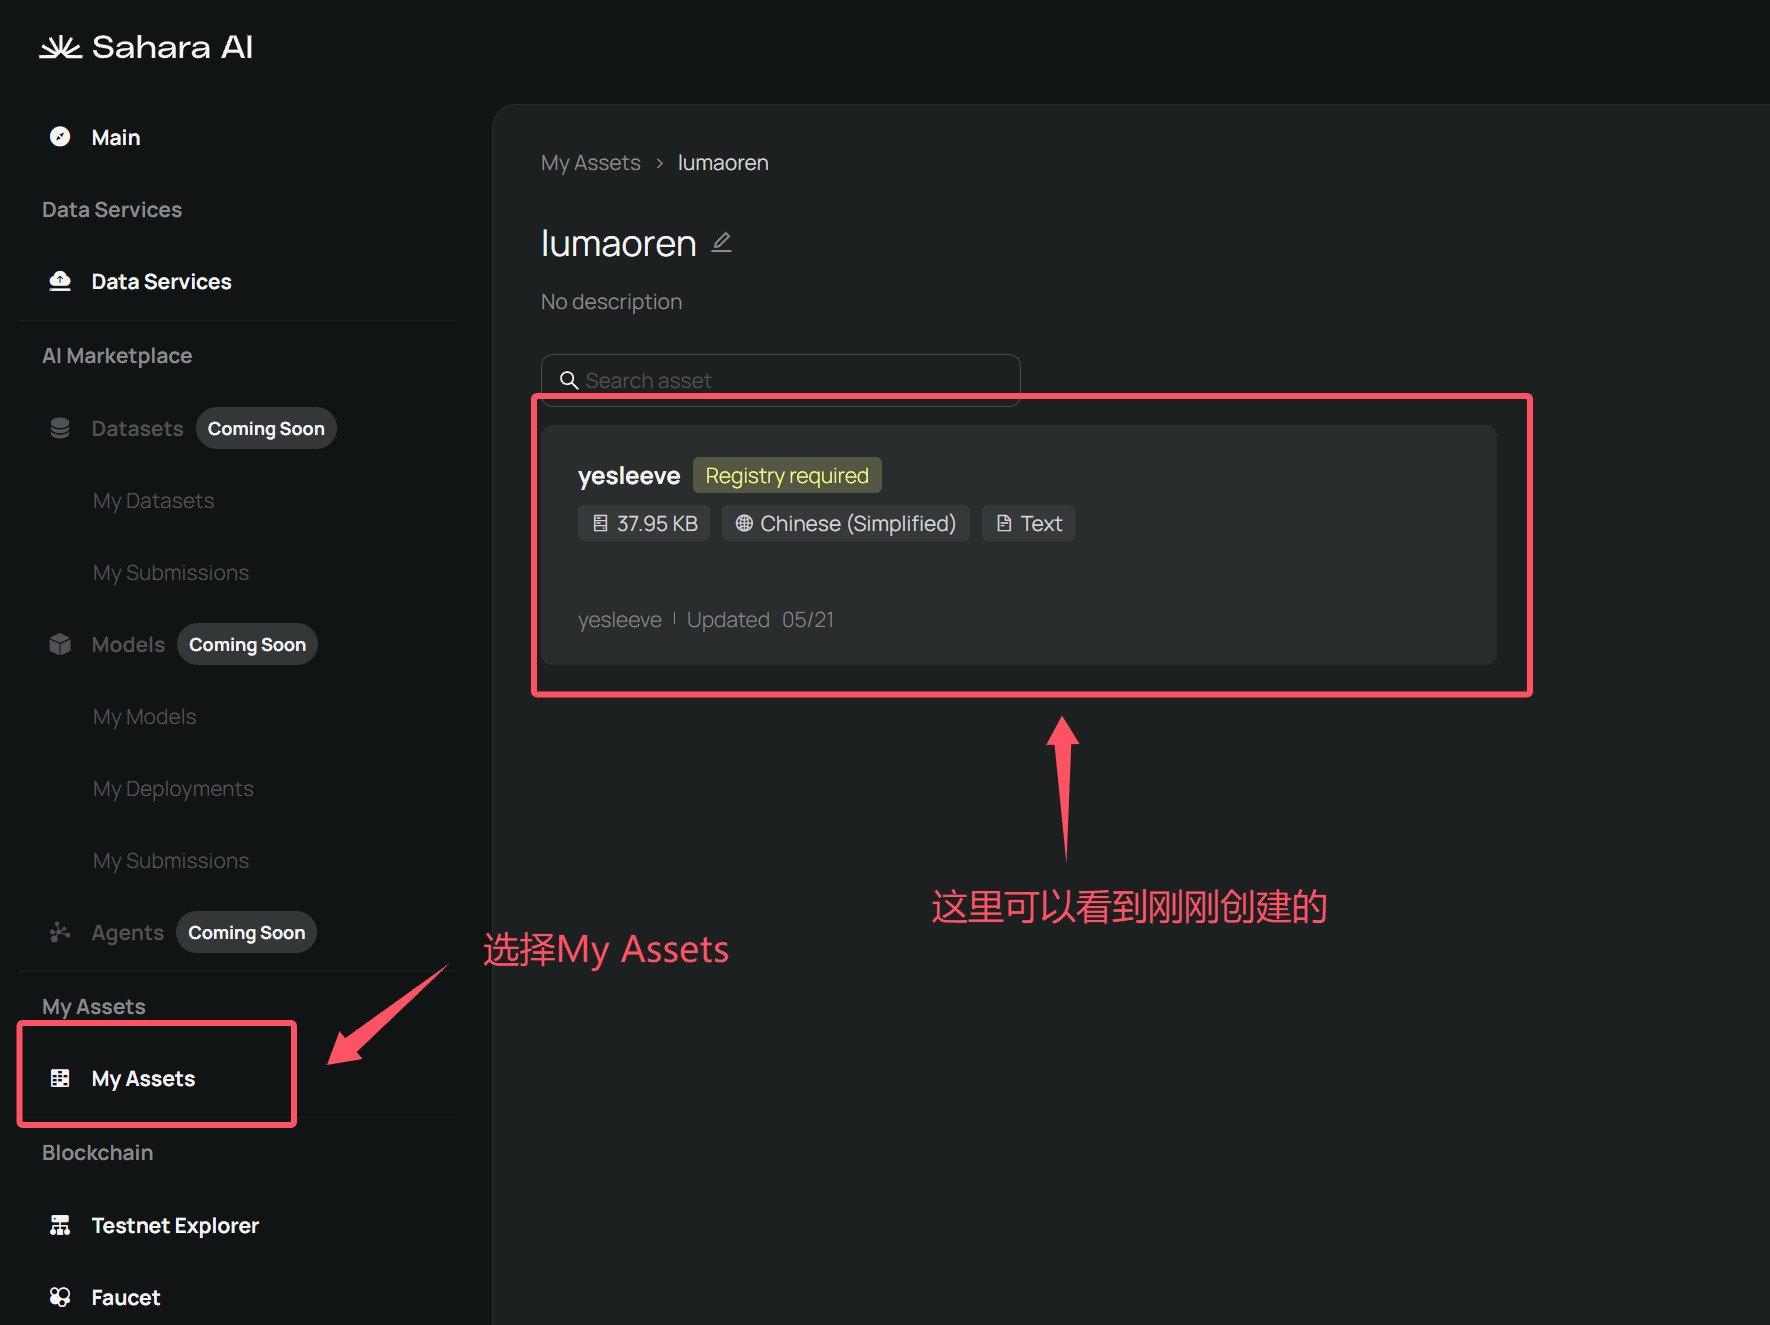Click the file size icon beside 37.95 KB
The width and height of the screenshot is (1770, 1325).
600,523
